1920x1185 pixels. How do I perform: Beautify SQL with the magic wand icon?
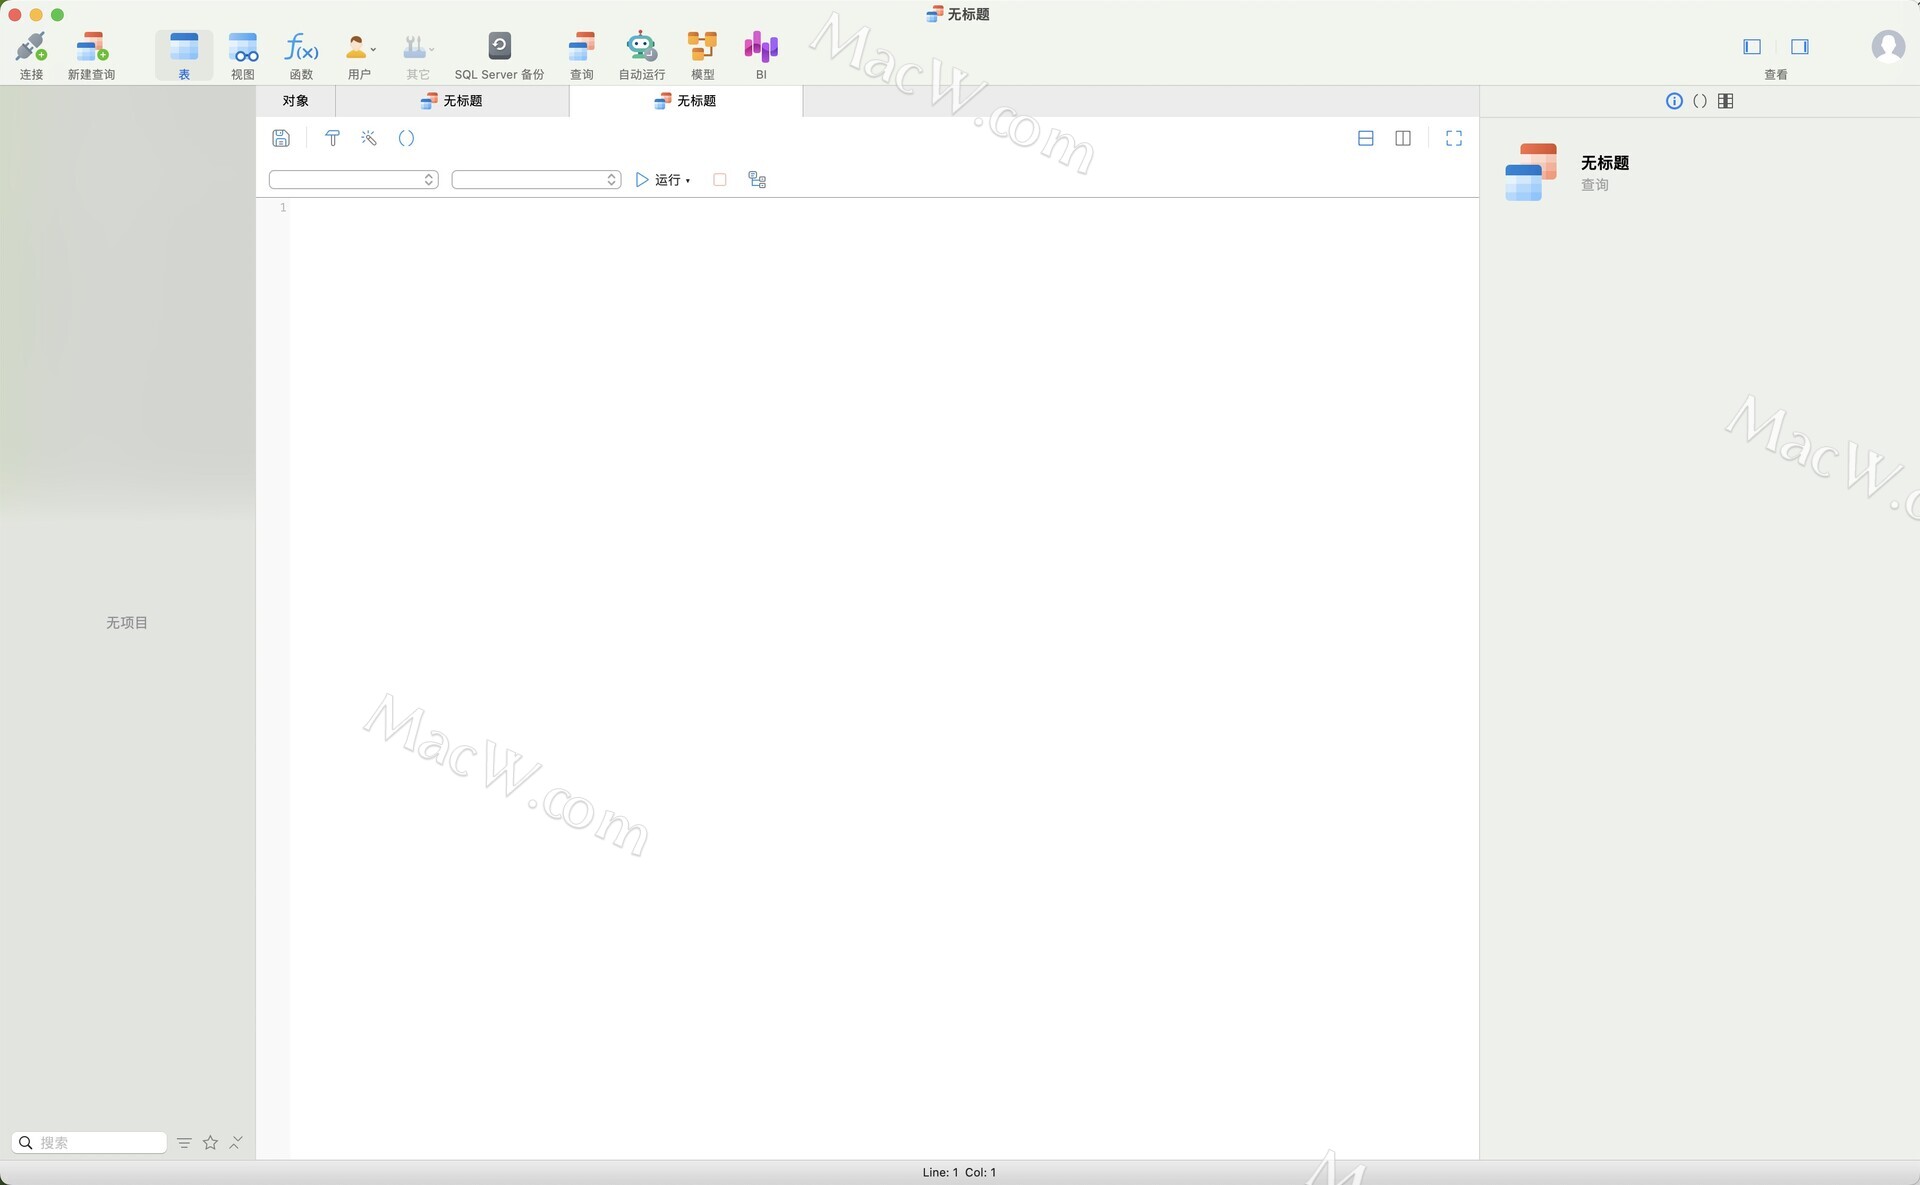coord(369,138)
